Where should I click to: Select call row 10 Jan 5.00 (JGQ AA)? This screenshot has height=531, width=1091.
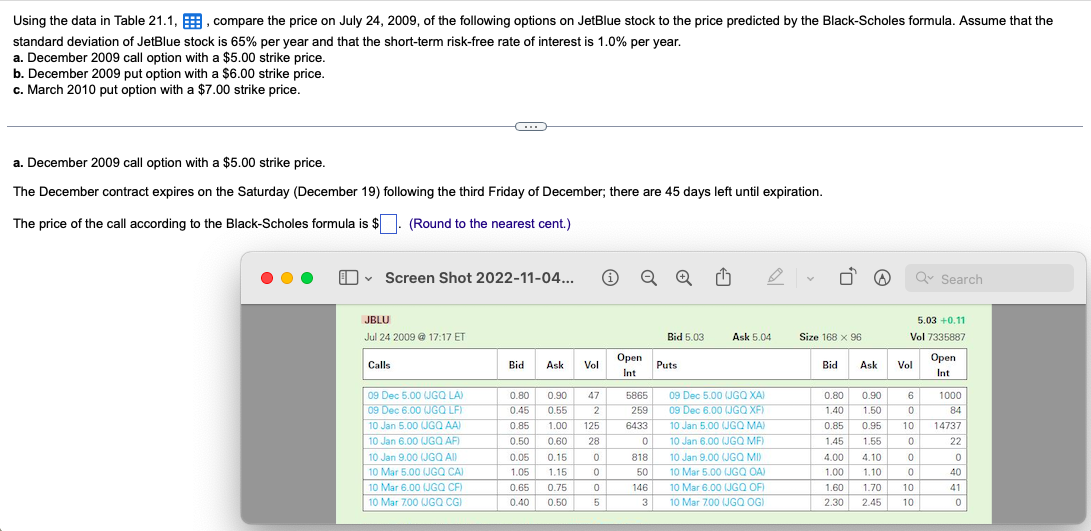(414, 424)
